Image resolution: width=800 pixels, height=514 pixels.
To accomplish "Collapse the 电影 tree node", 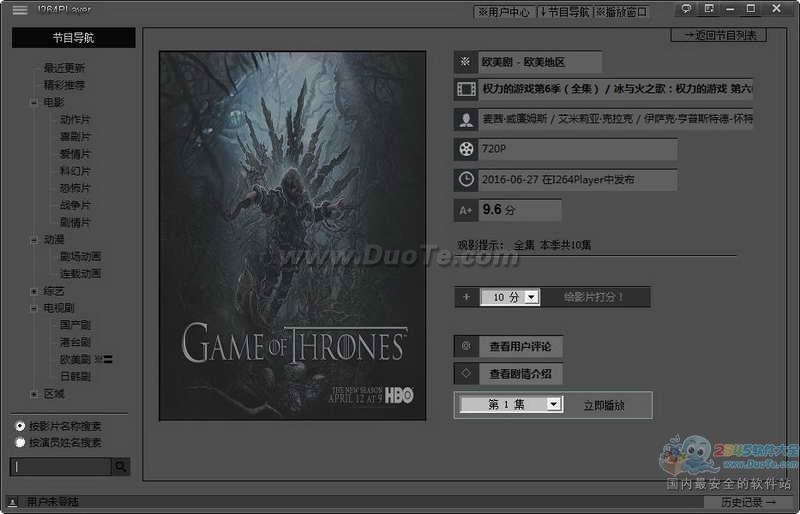I will (x=34, y=102).
